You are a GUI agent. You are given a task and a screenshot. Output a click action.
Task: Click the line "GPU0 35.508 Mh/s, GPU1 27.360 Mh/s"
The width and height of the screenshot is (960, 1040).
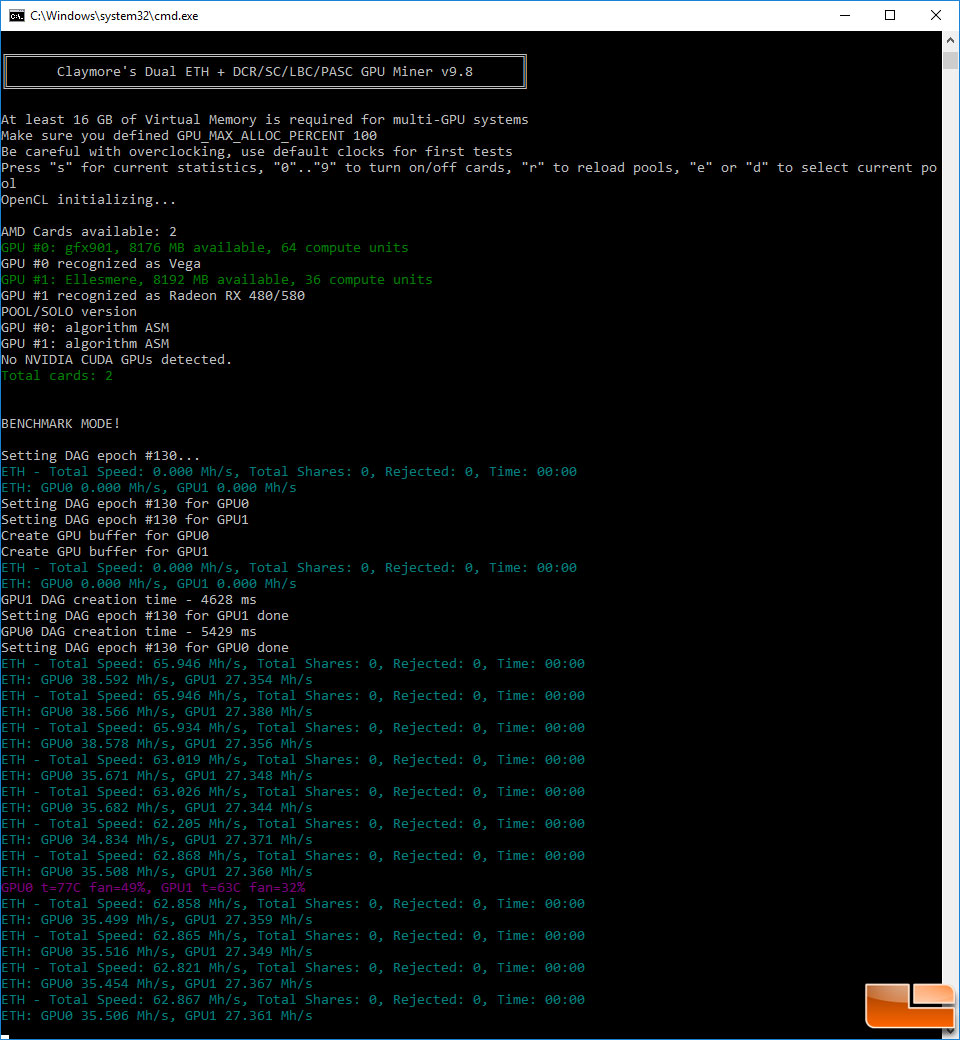tap(157, 872)
